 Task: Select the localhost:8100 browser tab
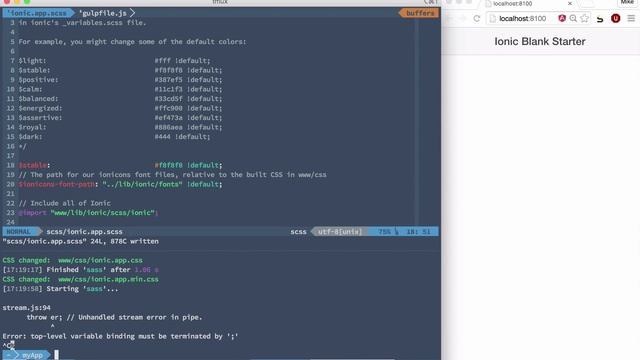(529, 3)
